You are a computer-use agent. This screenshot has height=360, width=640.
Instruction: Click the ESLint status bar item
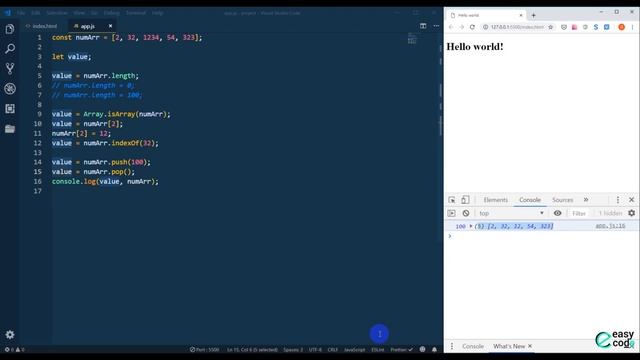click(378, 349)
